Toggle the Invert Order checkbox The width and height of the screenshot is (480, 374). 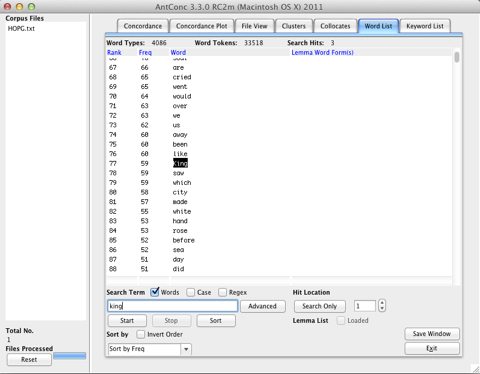(x=141, y=334)
